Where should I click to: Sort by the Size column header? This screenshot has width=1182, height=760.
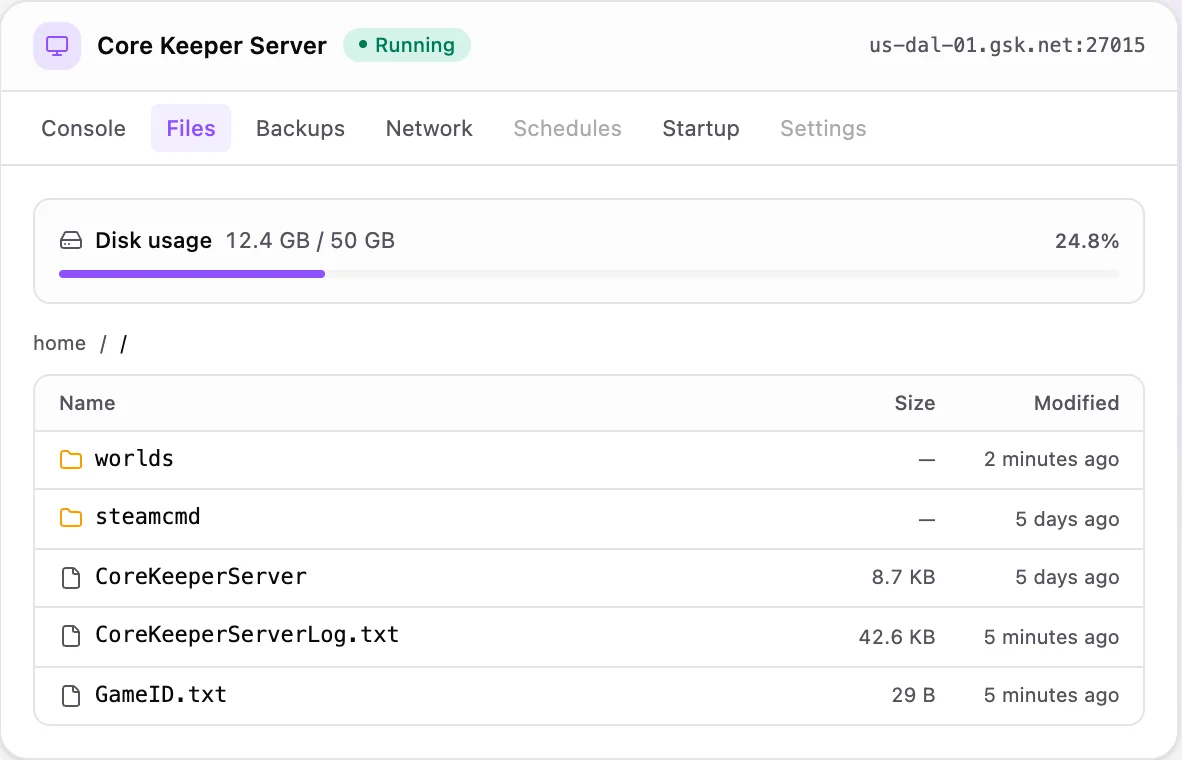click(915, 403)
